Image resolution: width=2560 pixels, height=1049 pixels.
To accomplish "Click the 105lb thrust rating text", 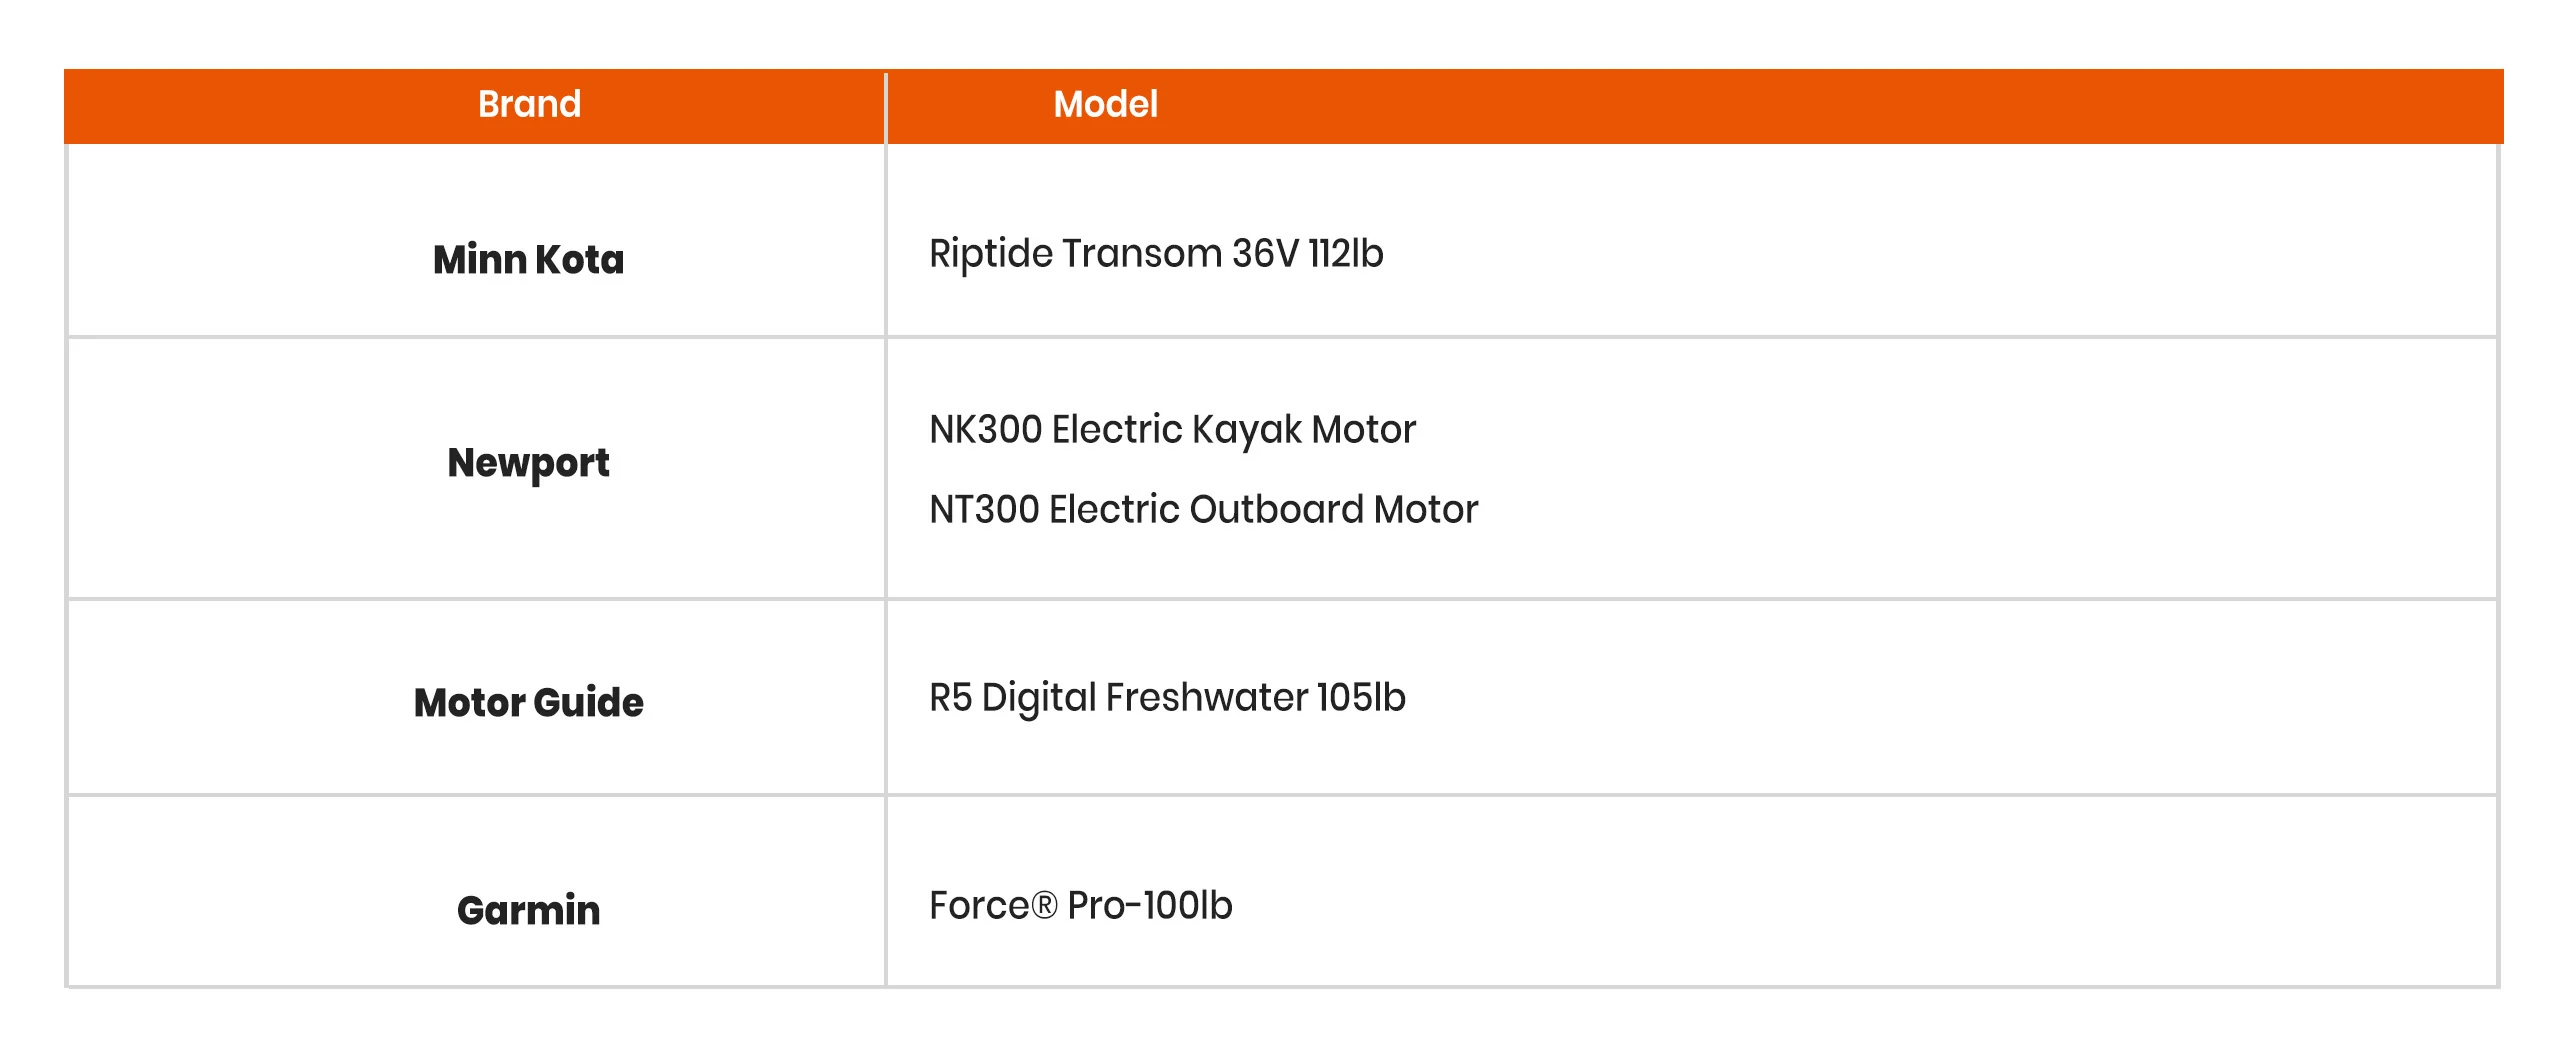I will point(1361,698).
